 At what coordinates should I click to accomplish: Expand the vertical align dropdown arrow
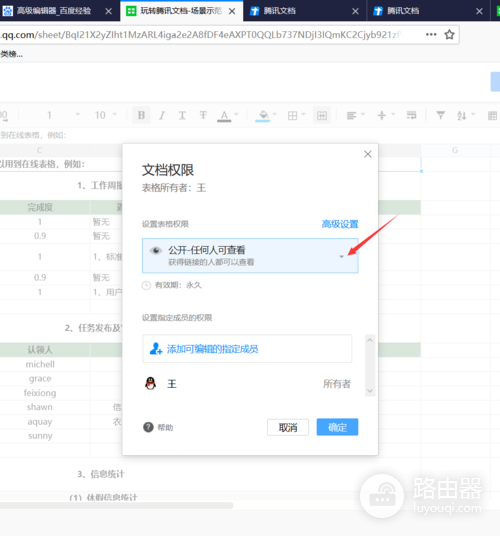pyautogui.click(x=393, y=115)
